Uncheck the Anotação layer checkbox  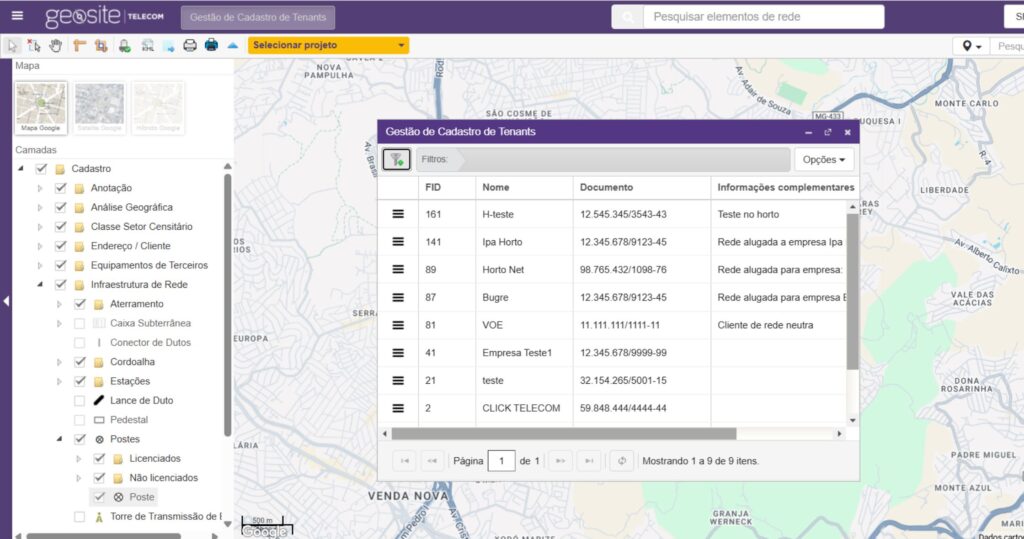(60, 188)
